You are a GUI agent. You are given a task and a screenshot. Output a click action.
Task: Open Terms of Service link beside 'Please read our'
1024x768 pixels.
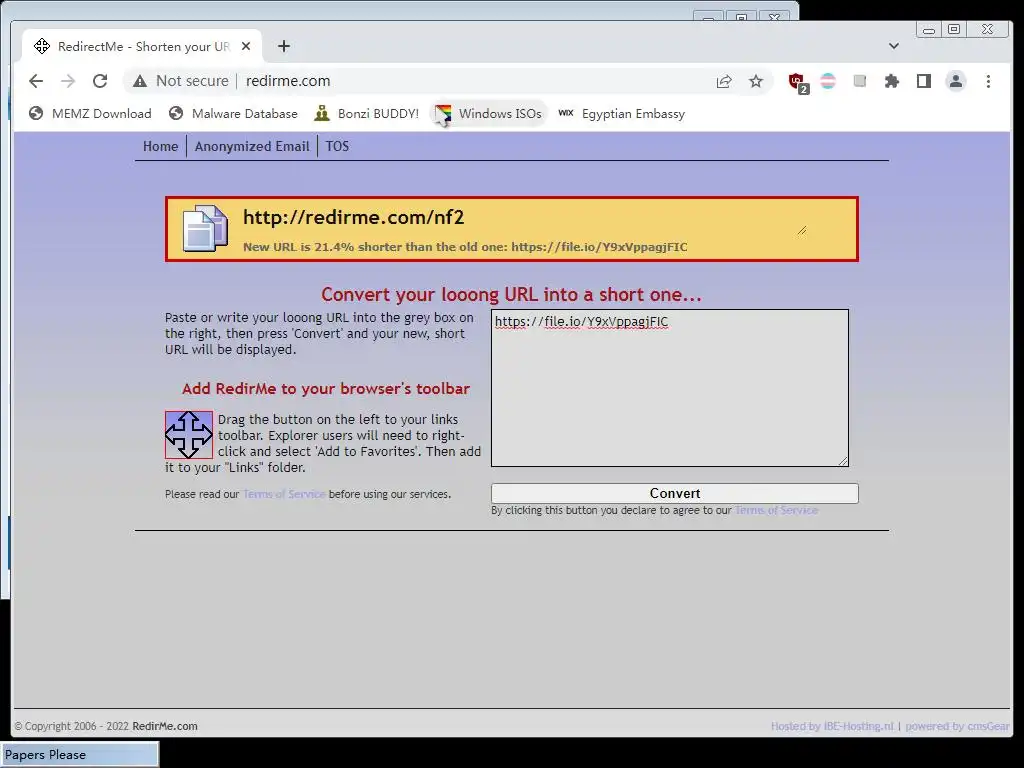pyautogui.click(x=284, y=494)
